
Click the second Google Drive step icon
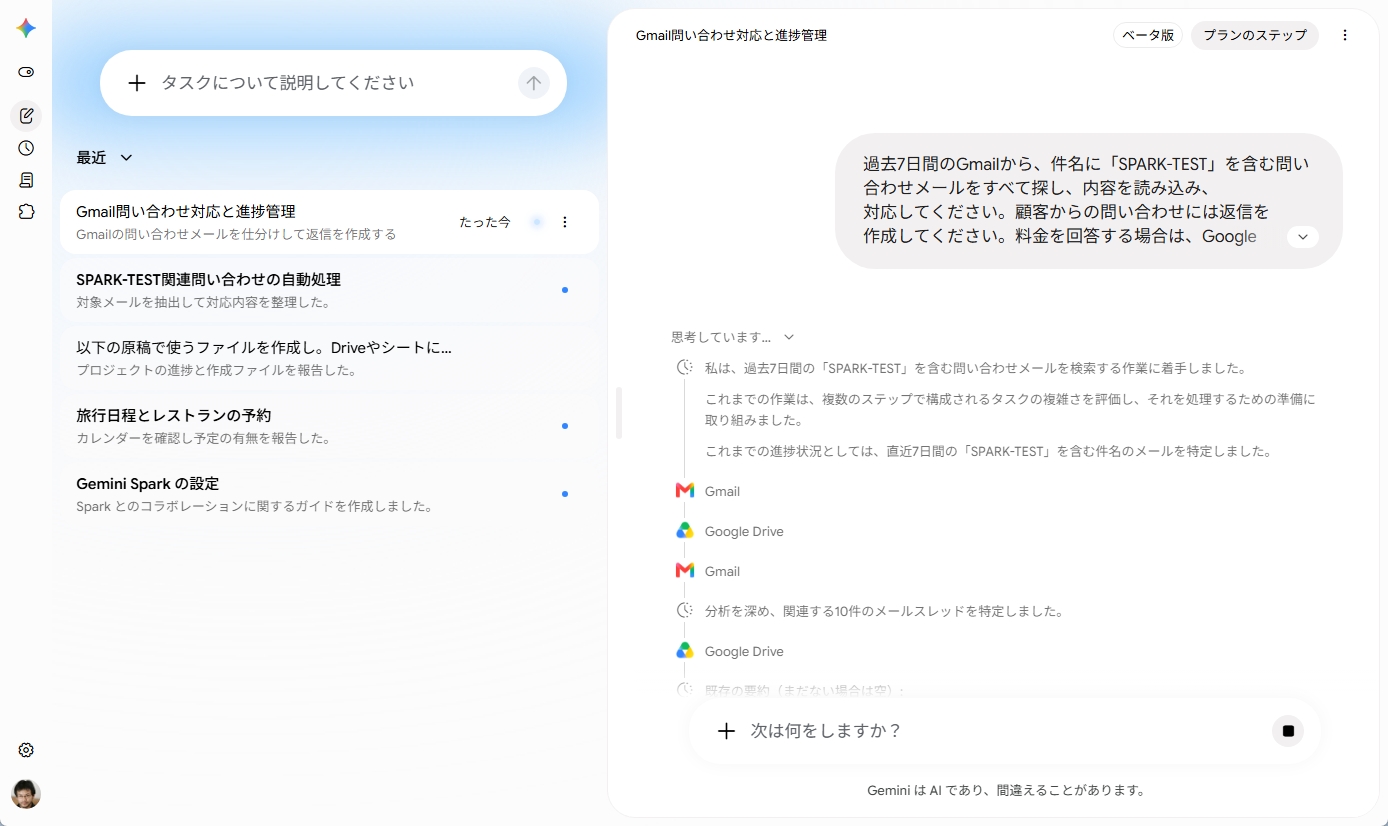(x=685, y=651)
